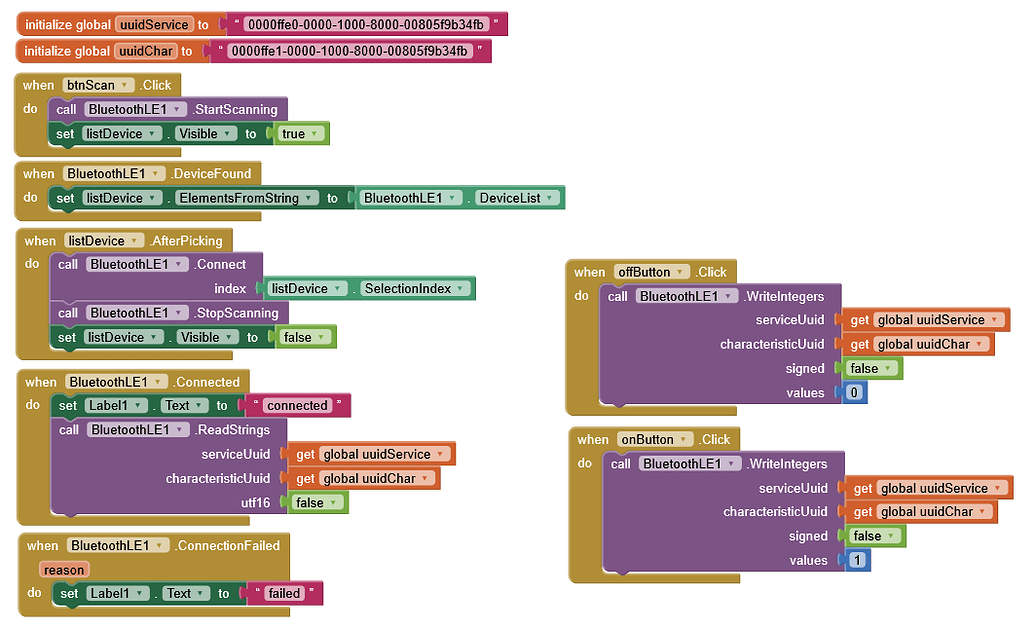Open global uuidService dropdown in offButton block
Viewport: 1035px width, 628px height.
coord(938,320)
